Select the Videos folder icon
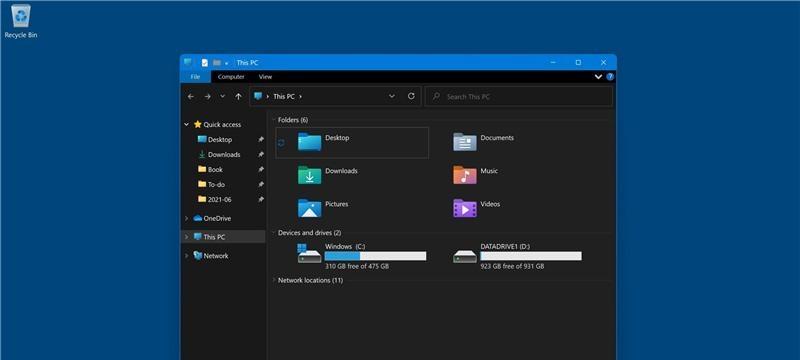 tap(465, 208)
